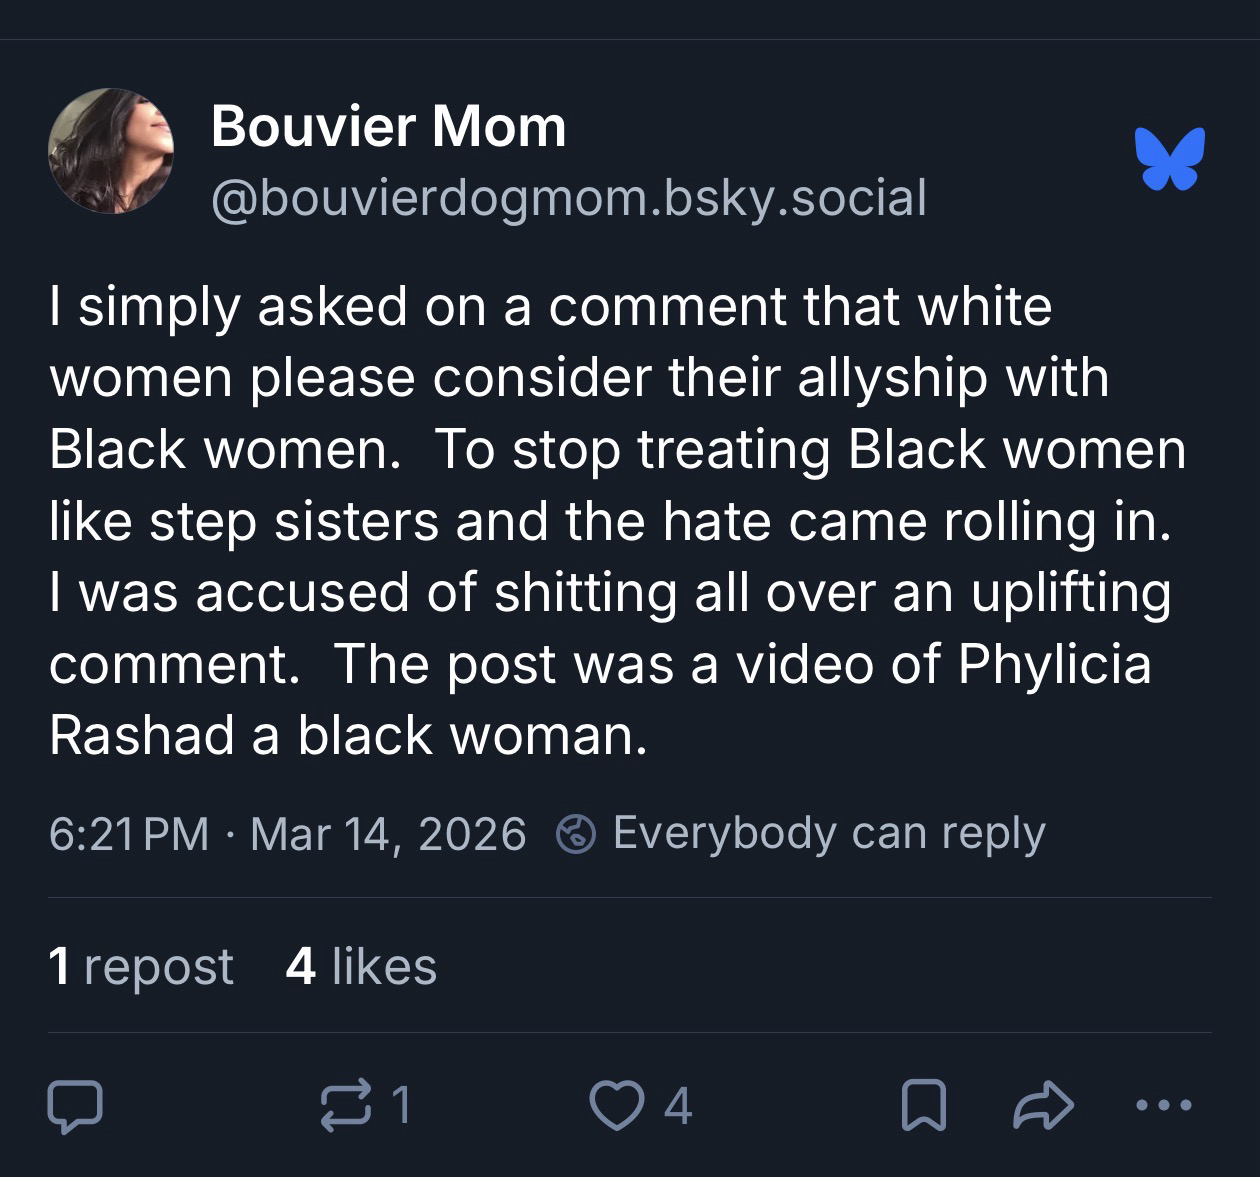
Task: Open the three-dot more options menu
Action: coord(1165,1106)
